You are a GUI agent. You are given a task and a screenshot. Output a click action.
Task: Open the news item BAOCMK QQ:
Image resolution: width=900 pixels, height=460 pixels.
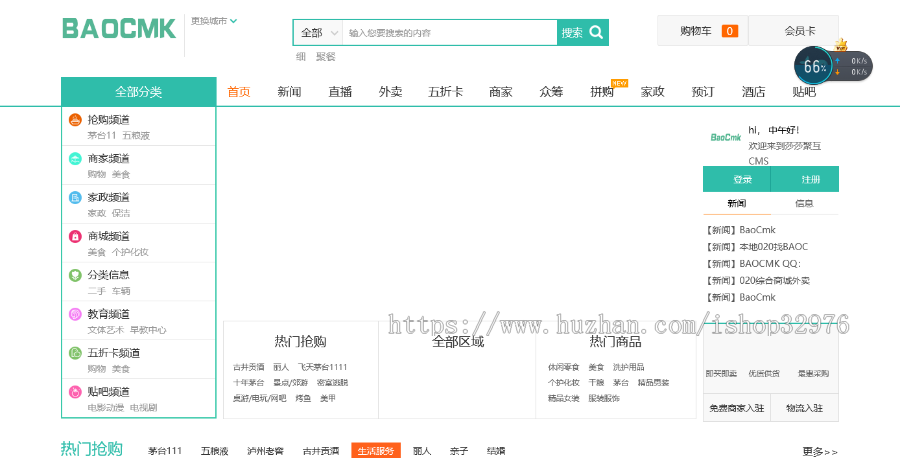coord(753,264)
